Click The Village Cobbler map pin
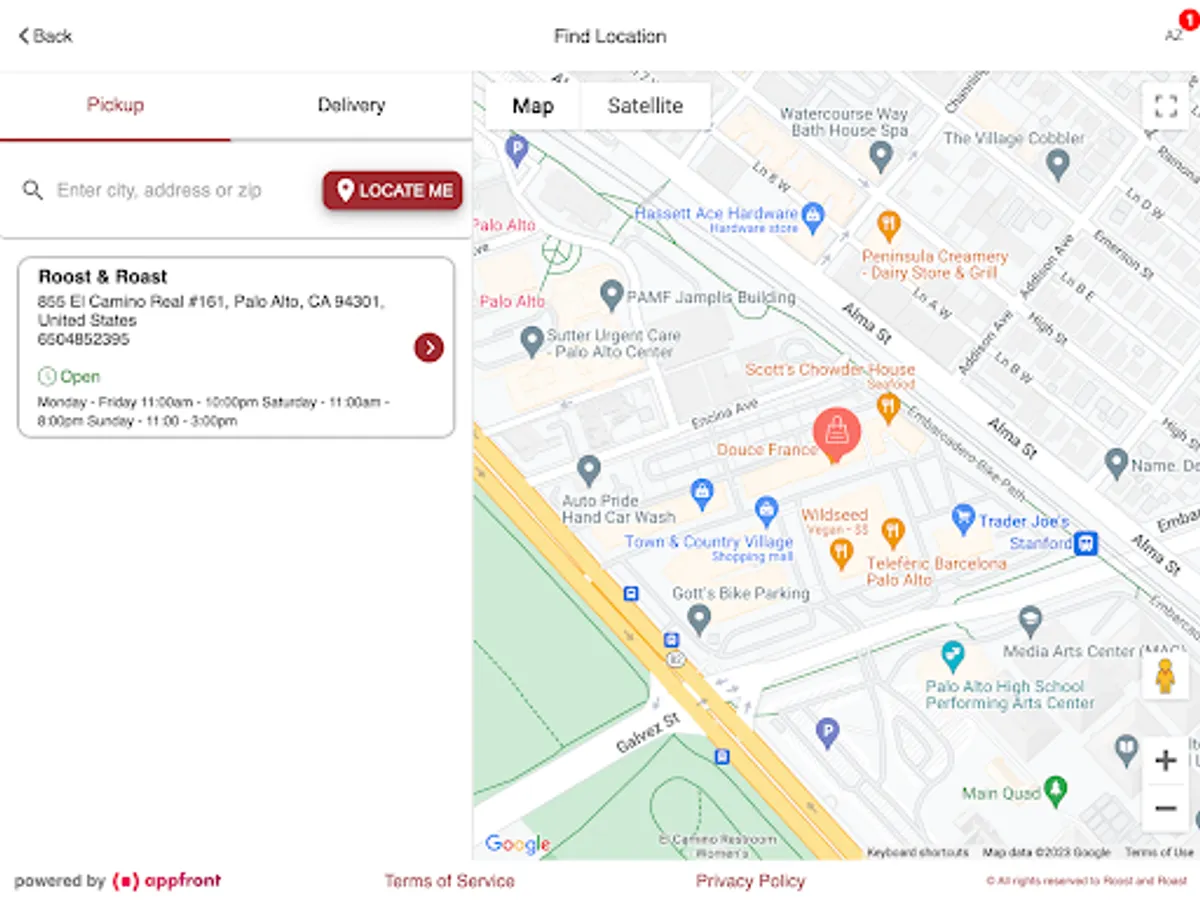Screen dimensions: 1200x900 click(x=1058, y=164)
